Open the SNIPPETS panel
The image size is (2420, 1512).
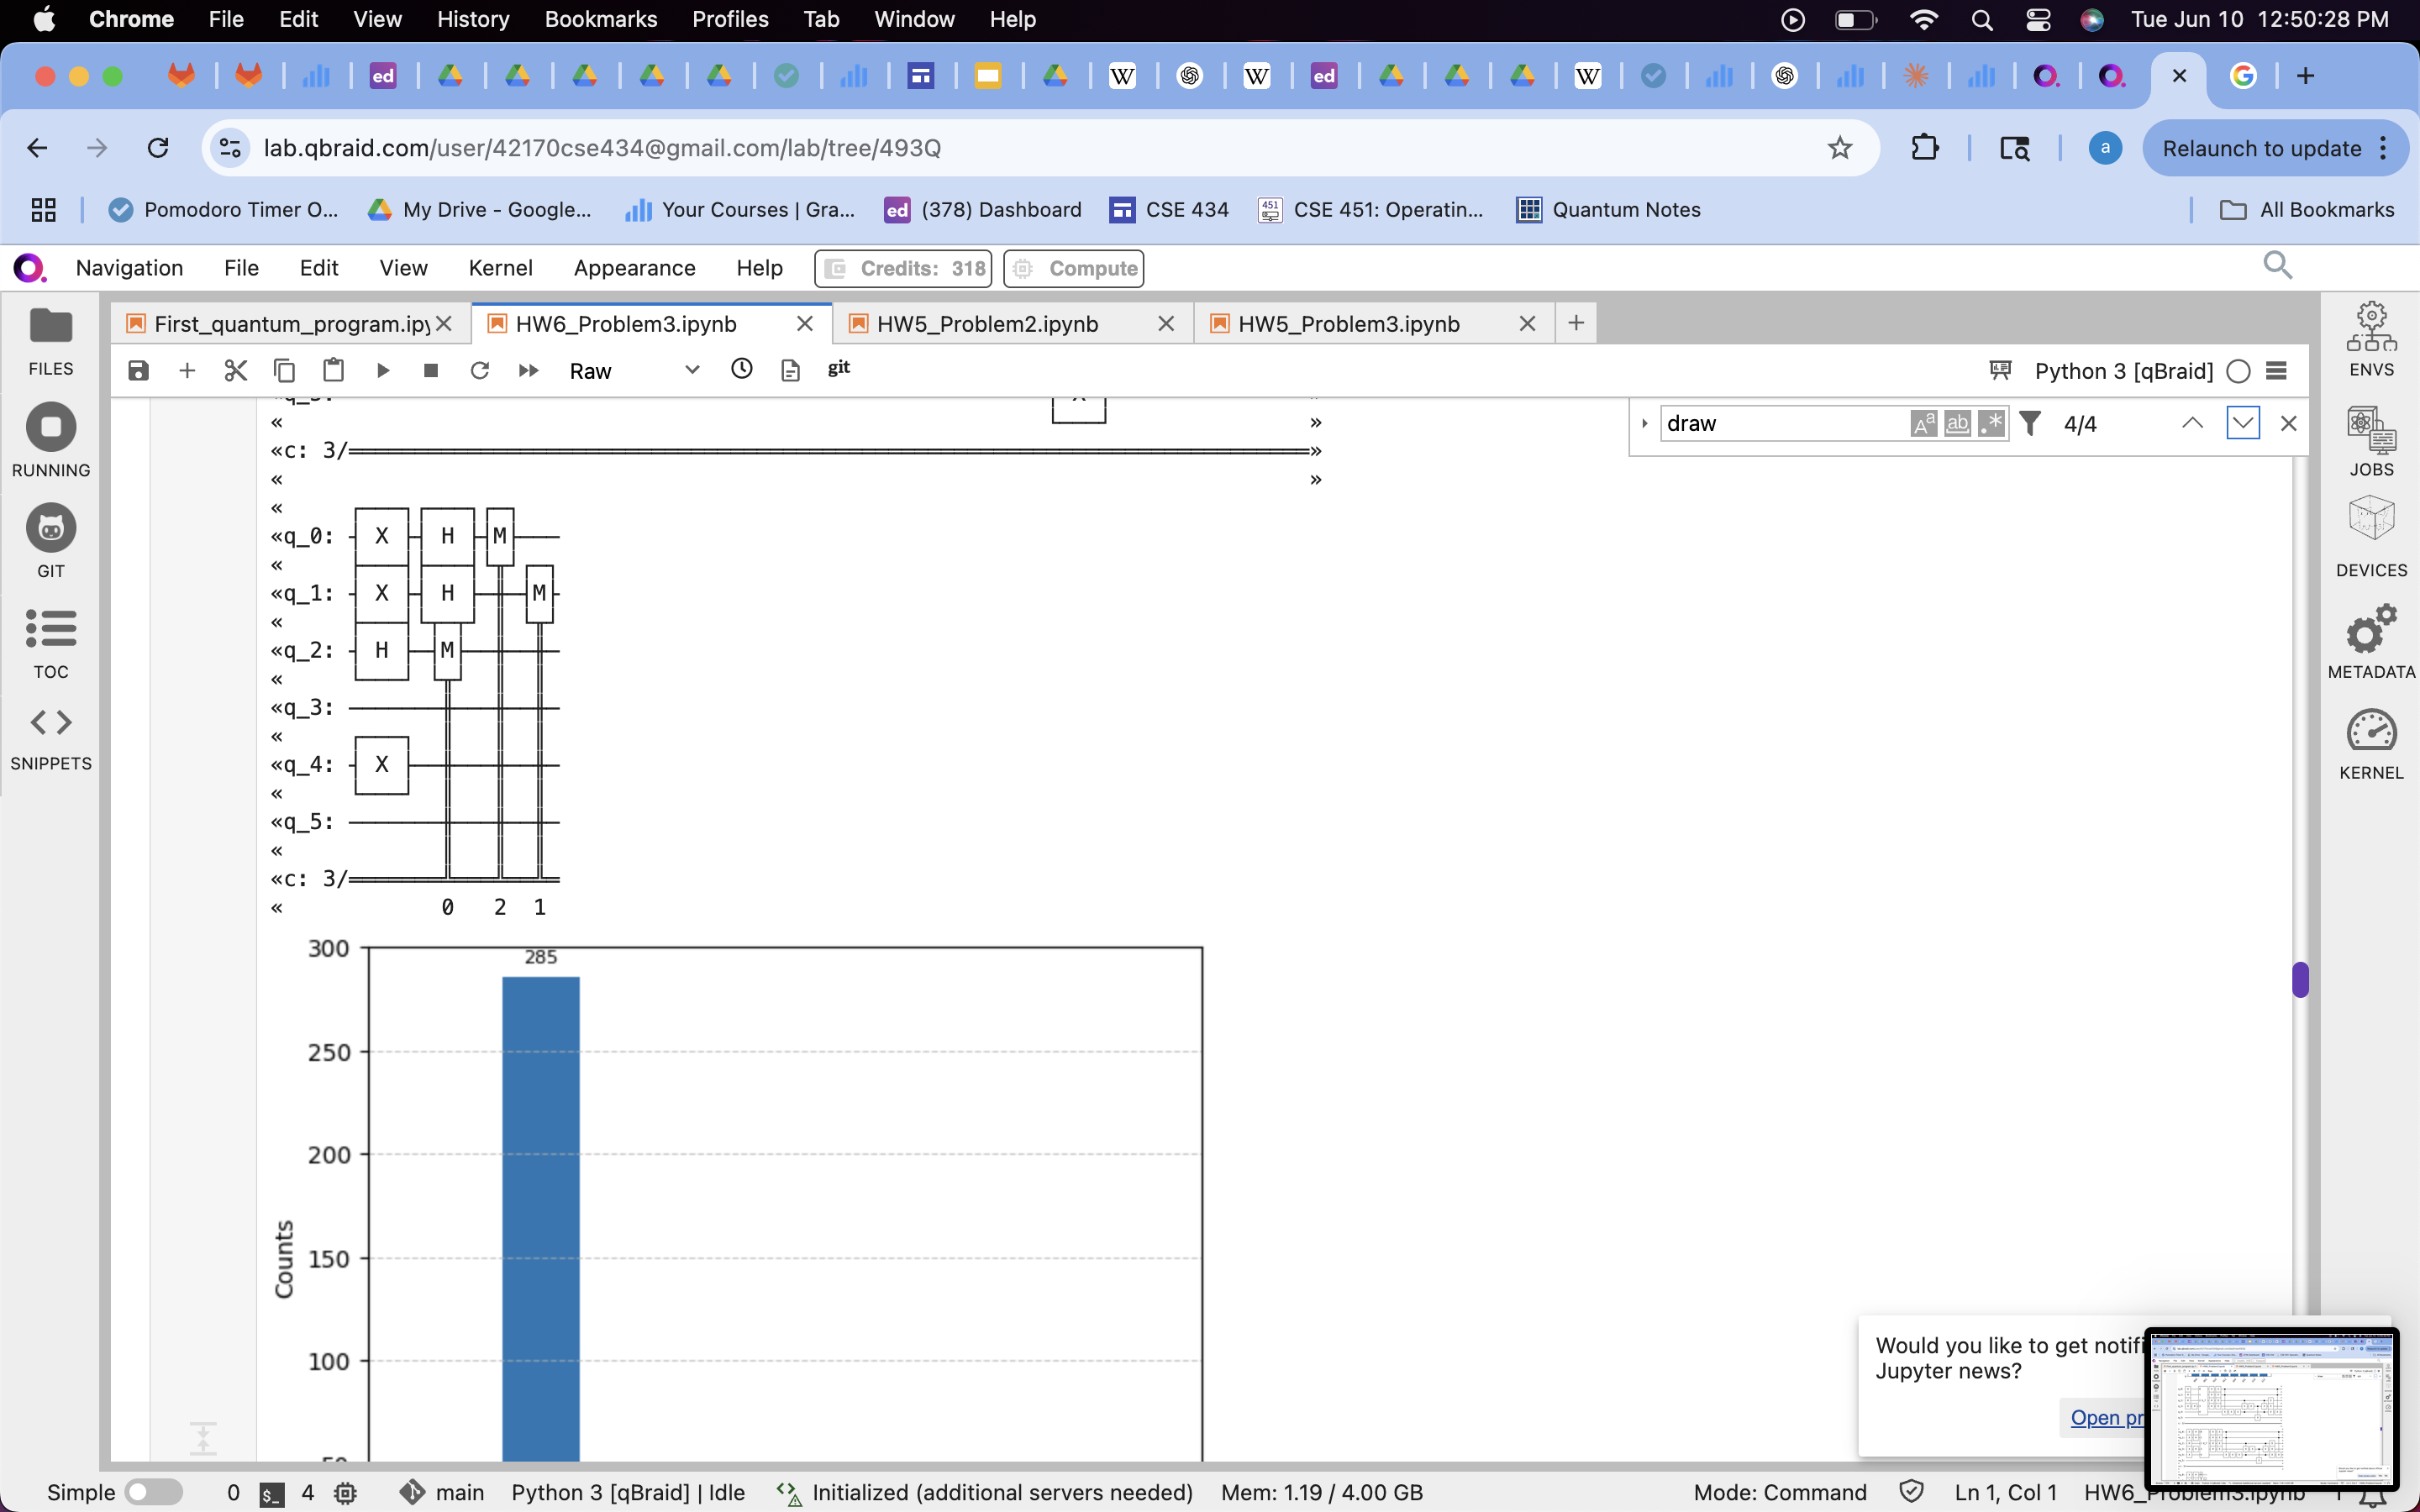click(x=51, y=739)
